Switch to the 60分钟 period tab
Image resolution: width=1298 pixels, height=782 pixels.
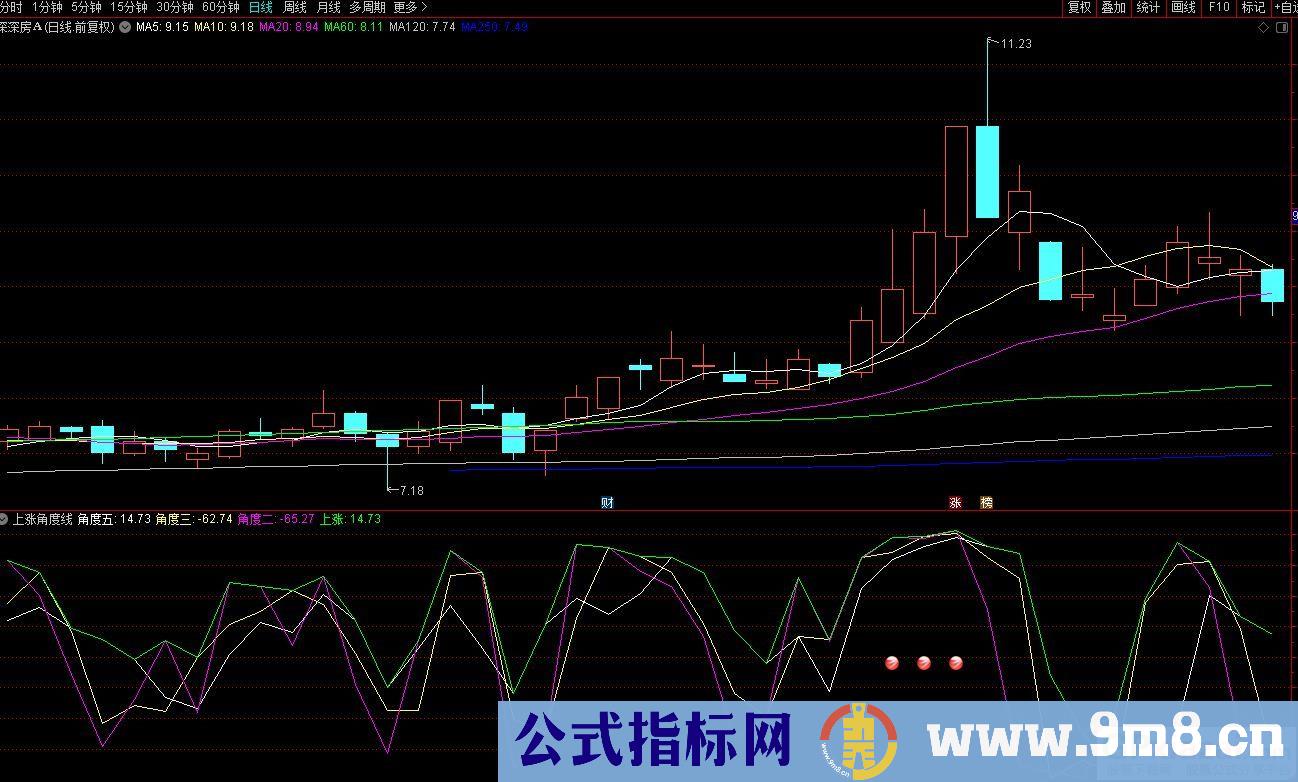220,7
